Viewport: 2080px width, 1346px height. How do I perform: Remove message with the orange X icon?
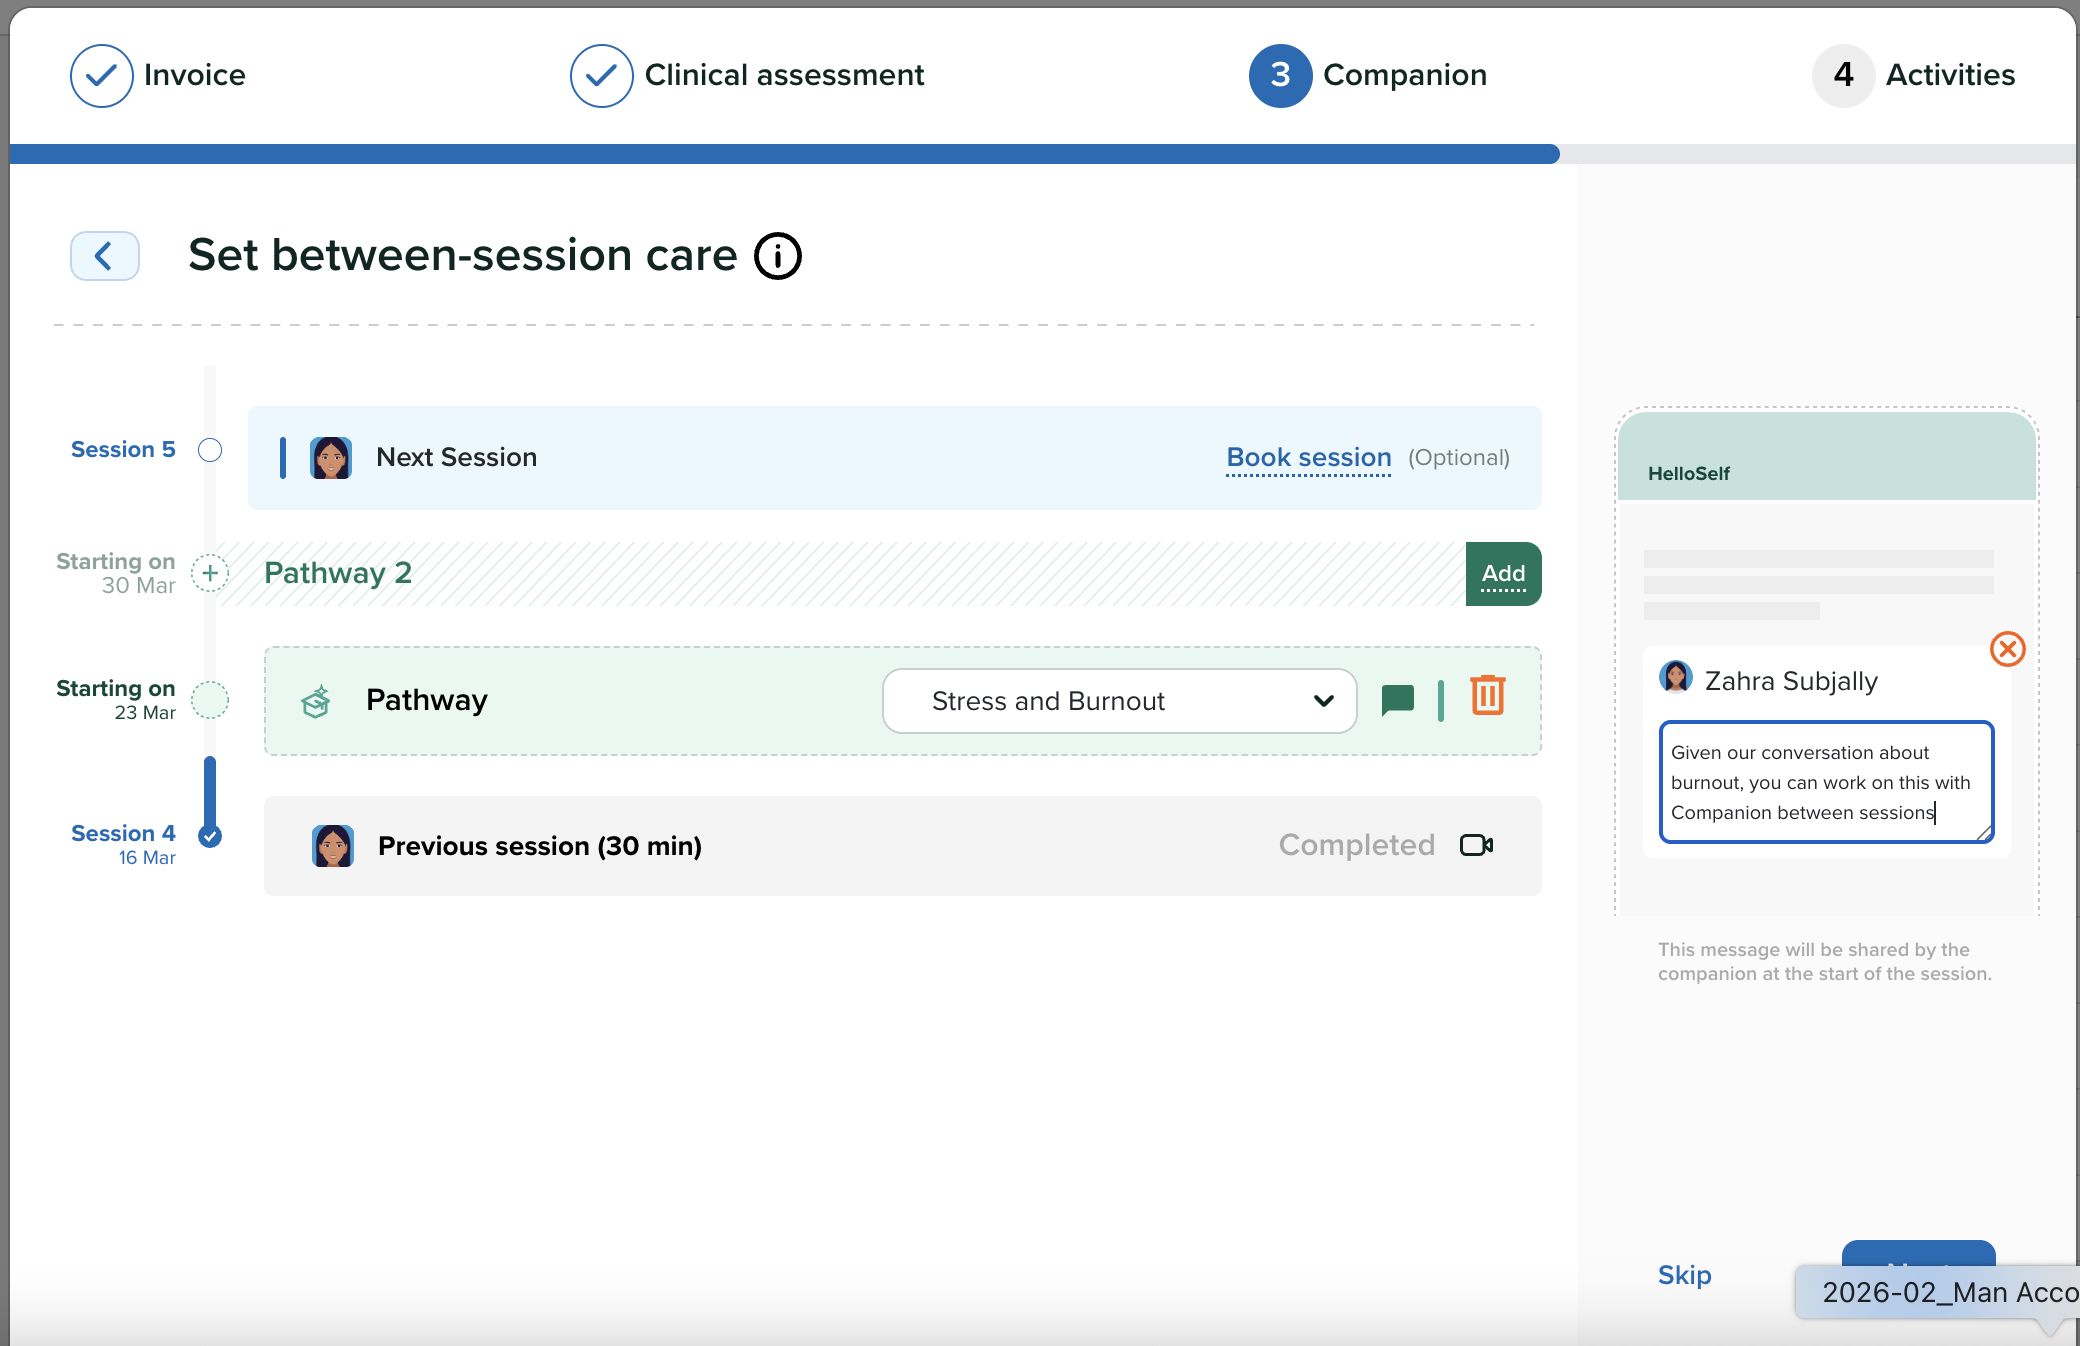tap(2007, 649)
